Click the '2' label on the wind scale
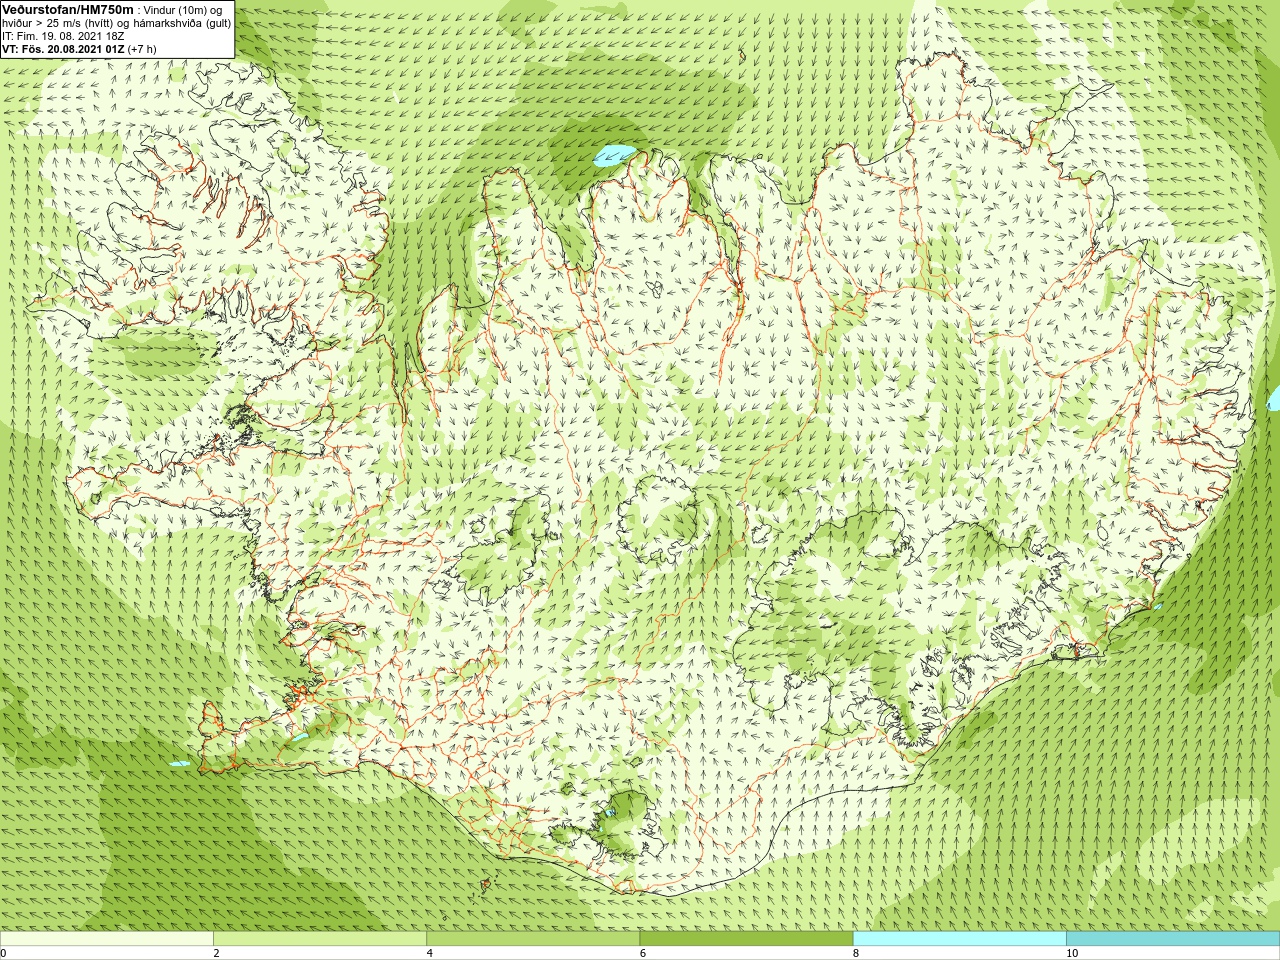The image size is (1280, 960). click(216, 953)
